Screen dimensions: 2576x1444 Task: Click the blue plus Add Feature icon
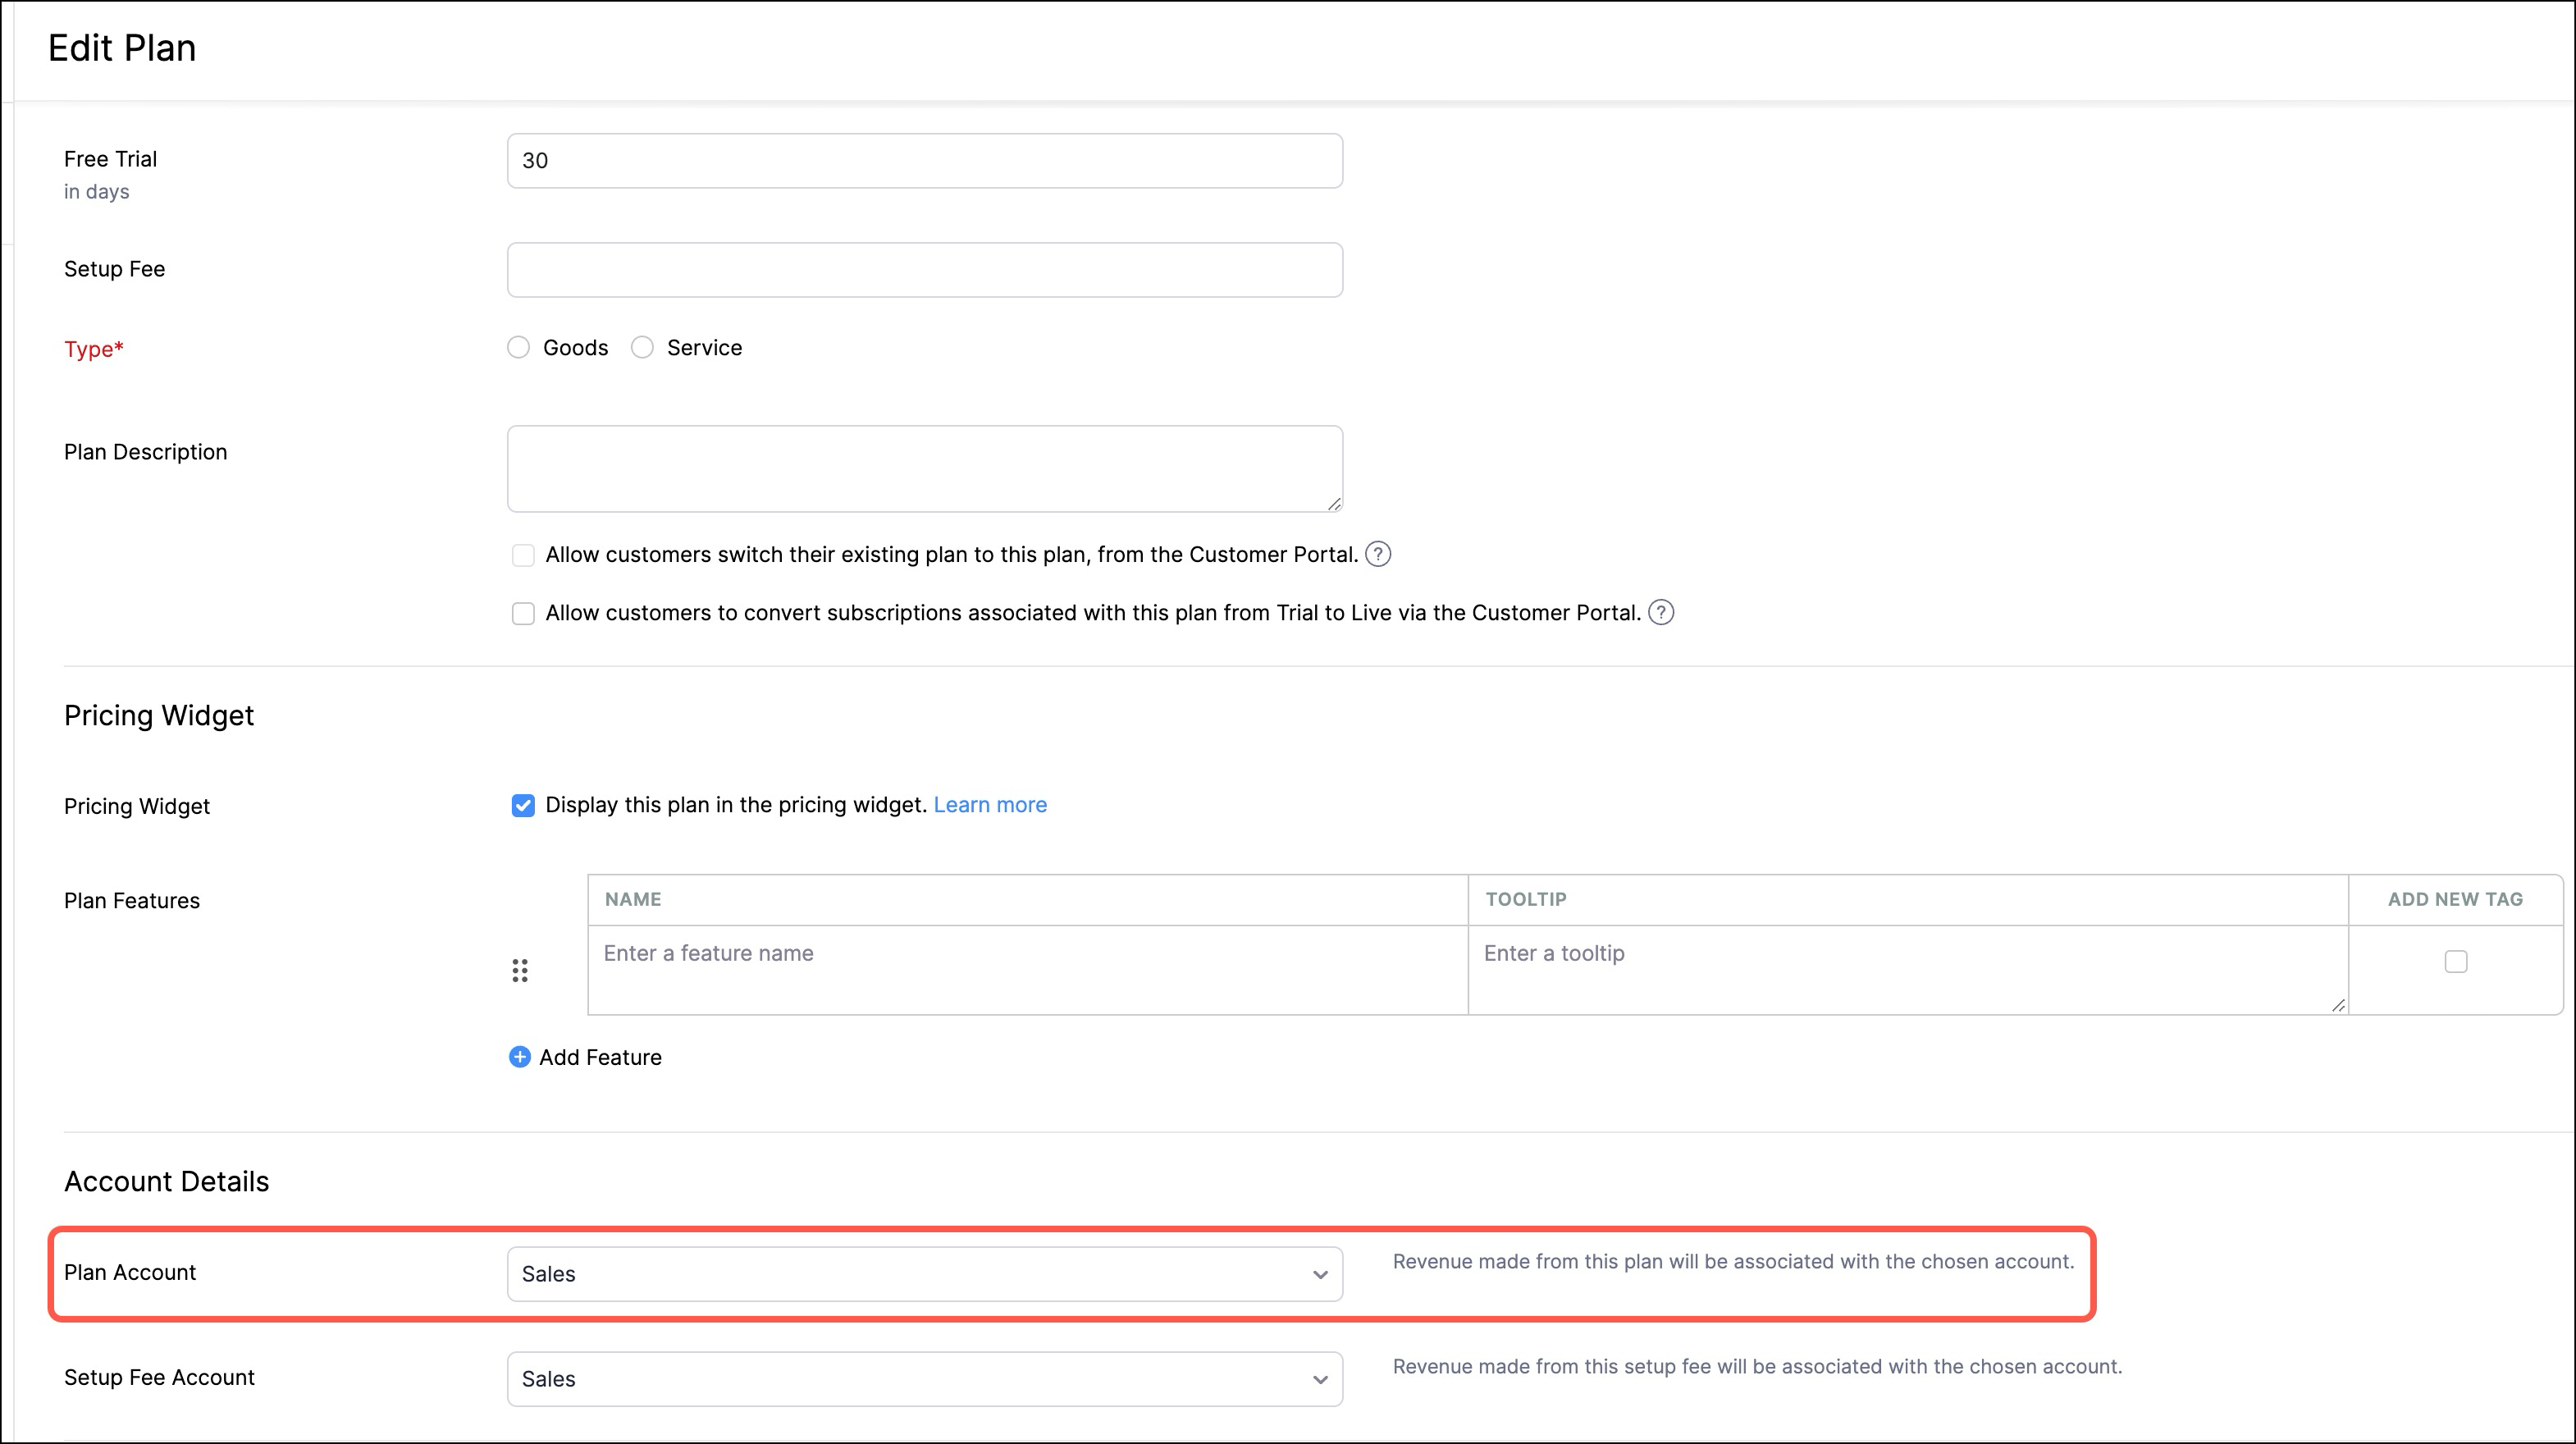click(x=520, y=1057)
